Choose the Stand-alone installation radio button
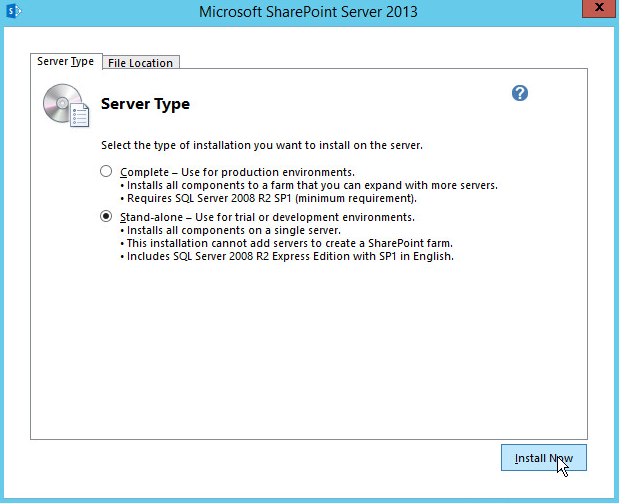619x503 pixels. (x=106, y=216)
